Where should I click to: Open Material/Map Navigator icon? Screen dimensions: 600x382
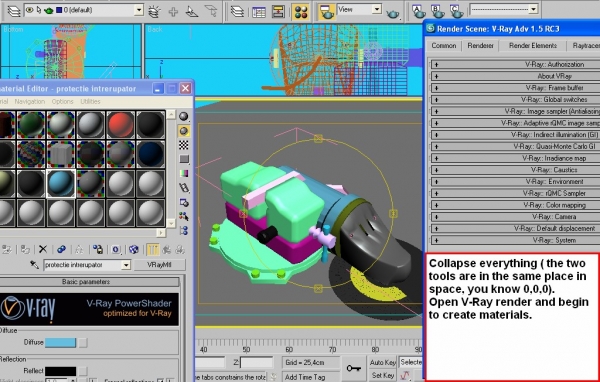point(184,230)
